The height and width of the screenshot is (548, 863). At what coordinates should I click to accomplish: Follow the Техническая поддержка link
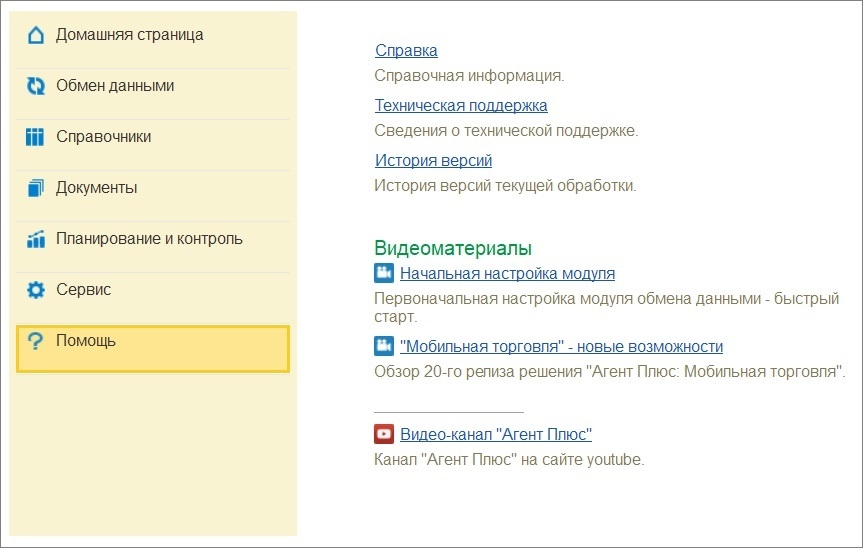[461, 105]
